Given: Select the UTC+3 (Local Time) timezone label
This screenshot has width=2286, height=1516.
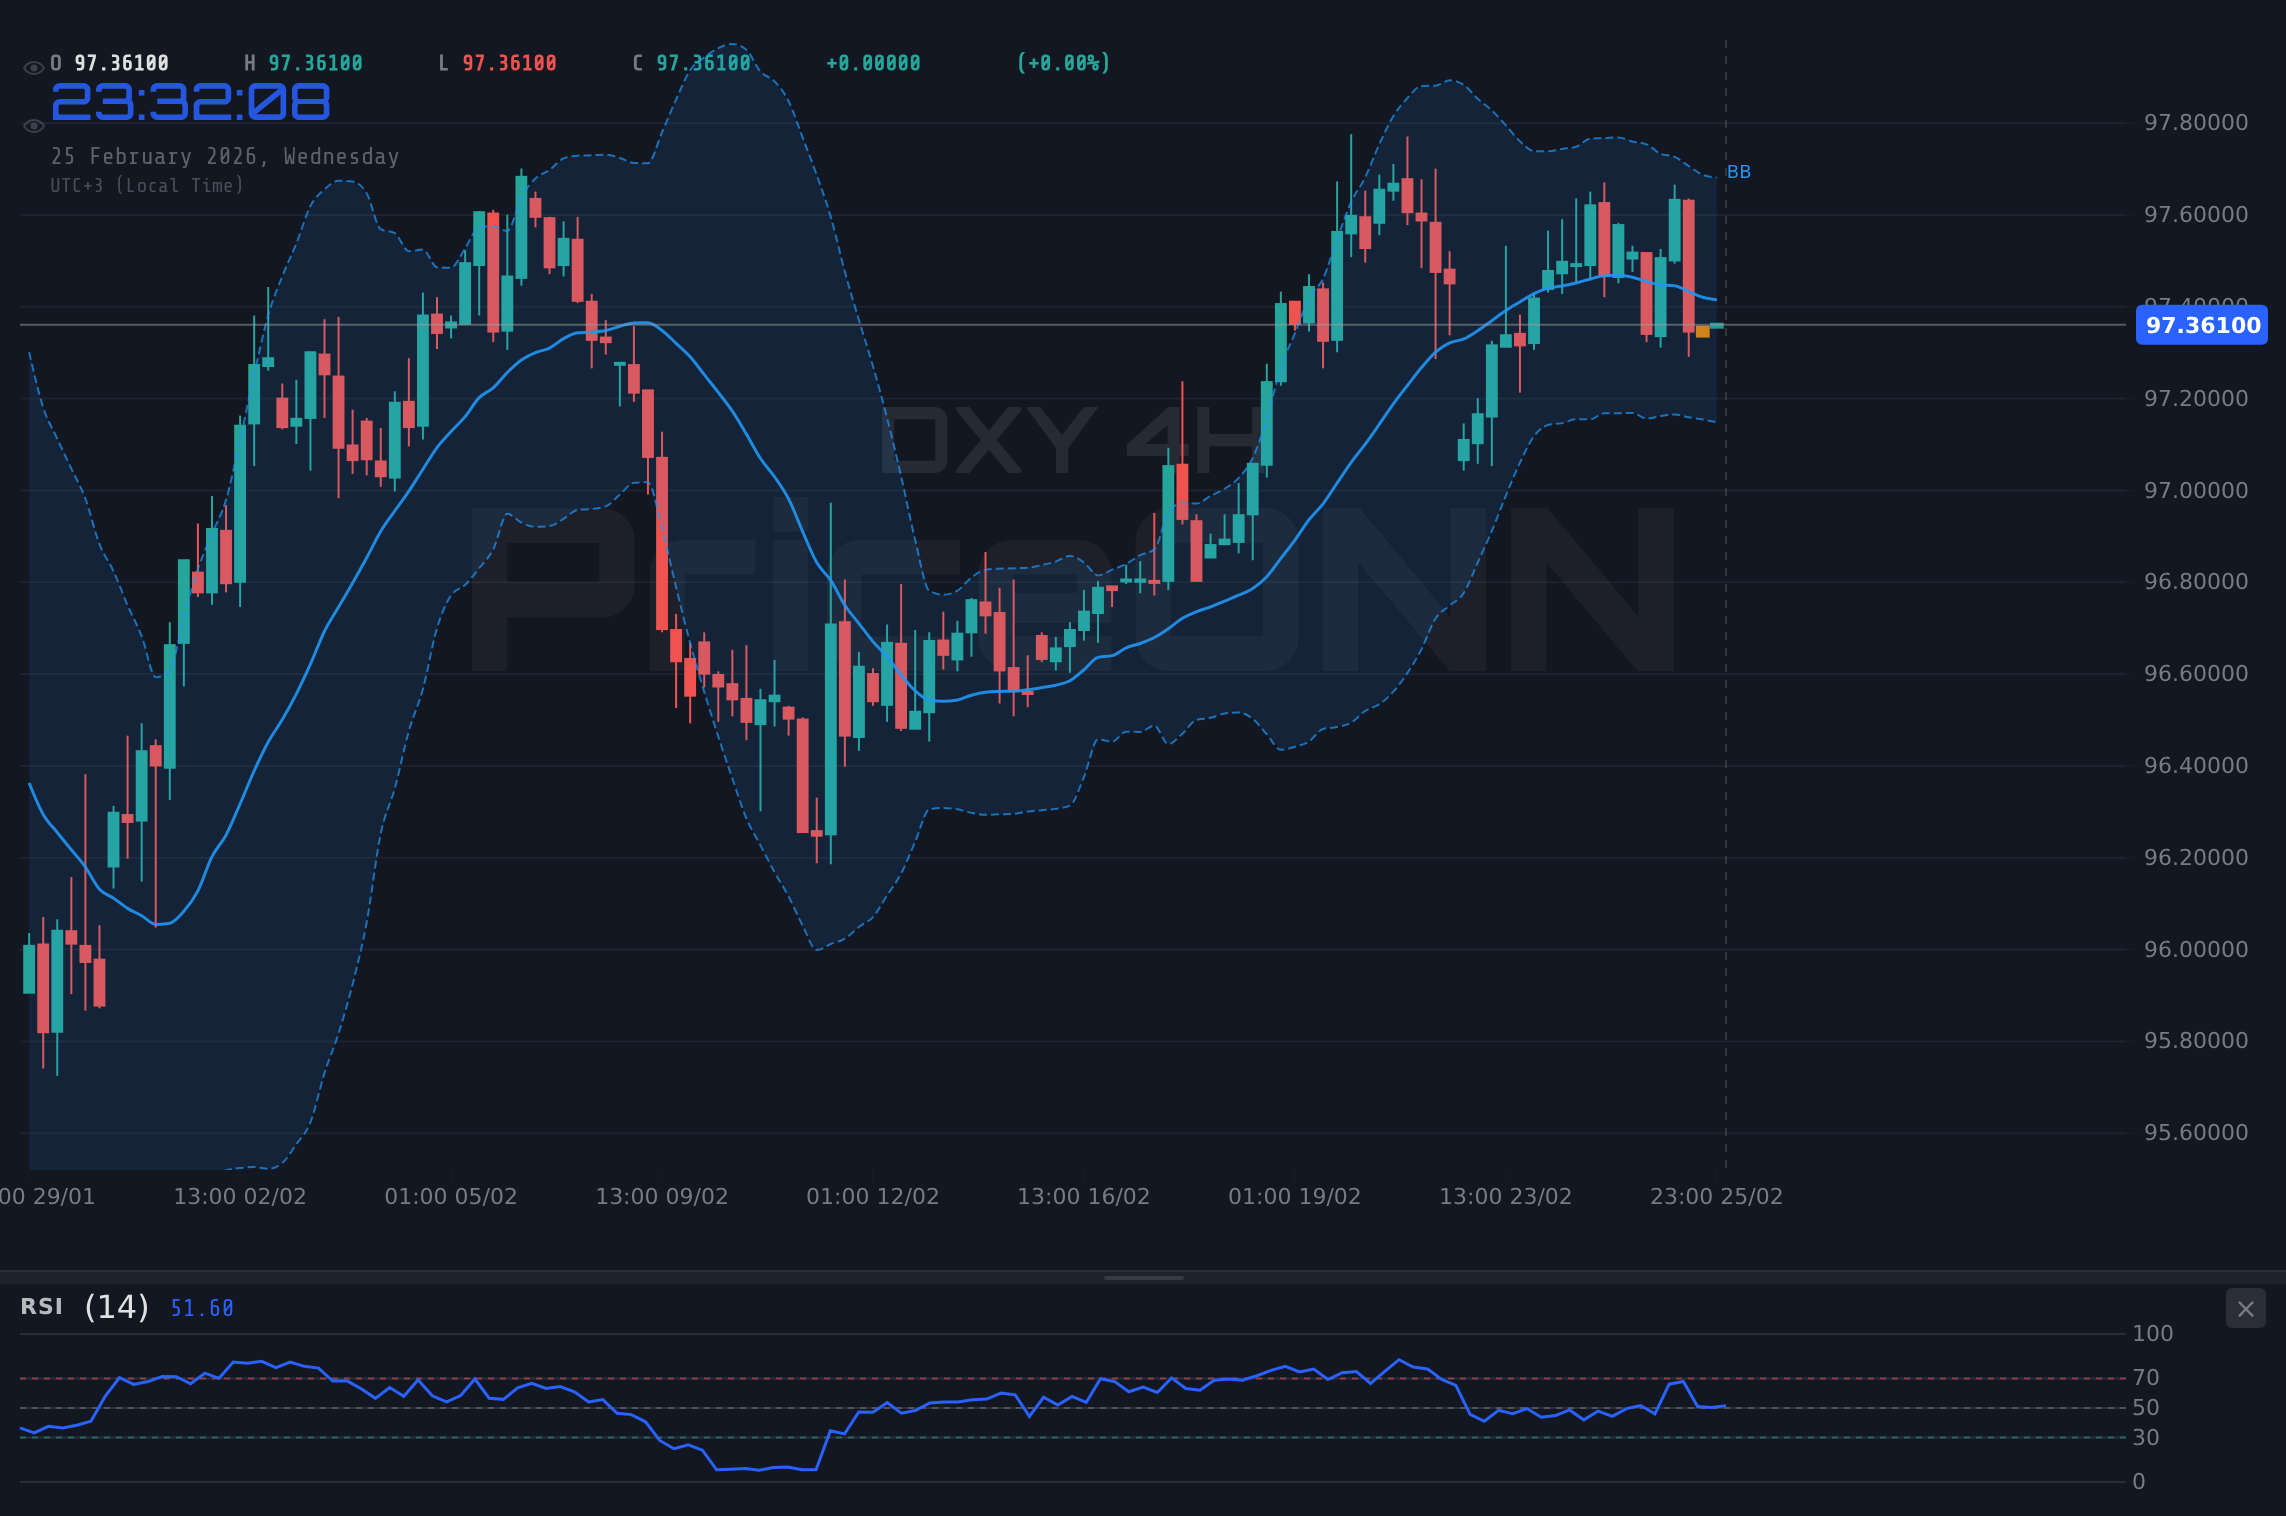Looking at the screenshot, I should click(147, 185).
